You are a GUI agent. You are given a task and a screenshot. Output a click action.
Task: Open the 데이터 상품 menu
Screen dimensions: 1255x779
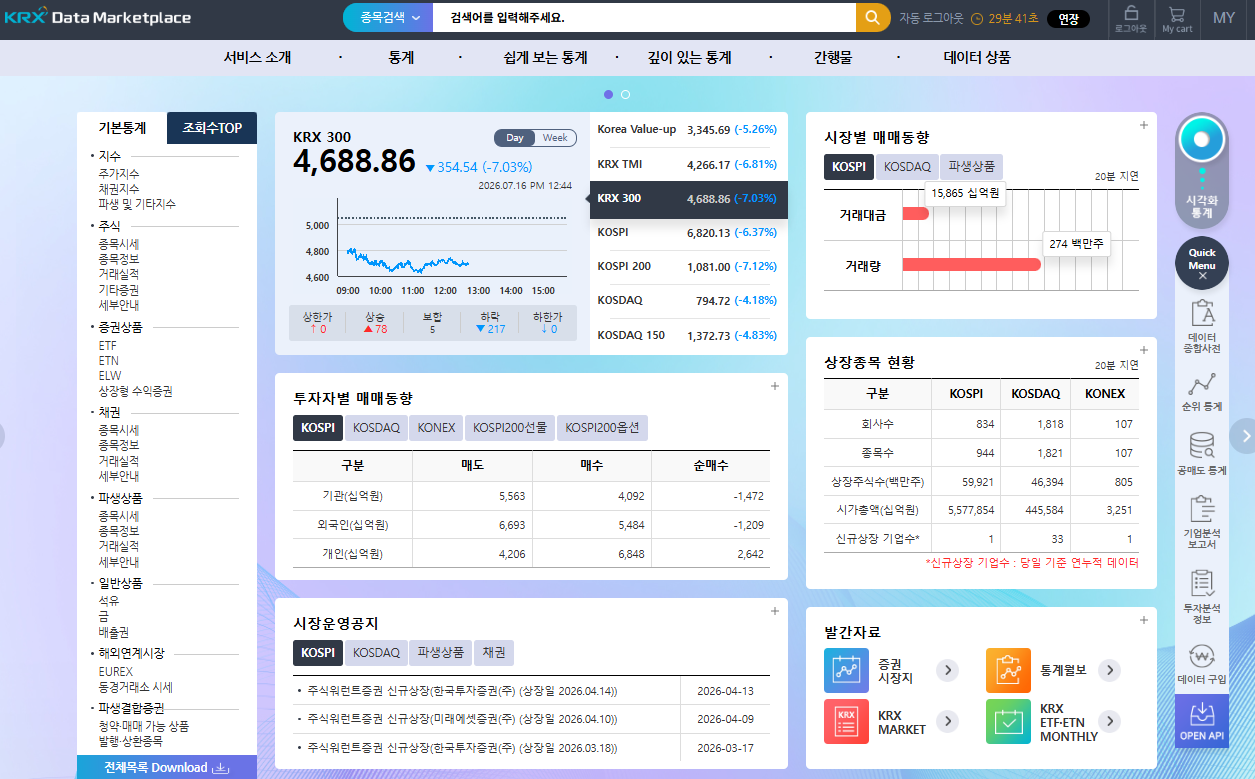[977, 57]
